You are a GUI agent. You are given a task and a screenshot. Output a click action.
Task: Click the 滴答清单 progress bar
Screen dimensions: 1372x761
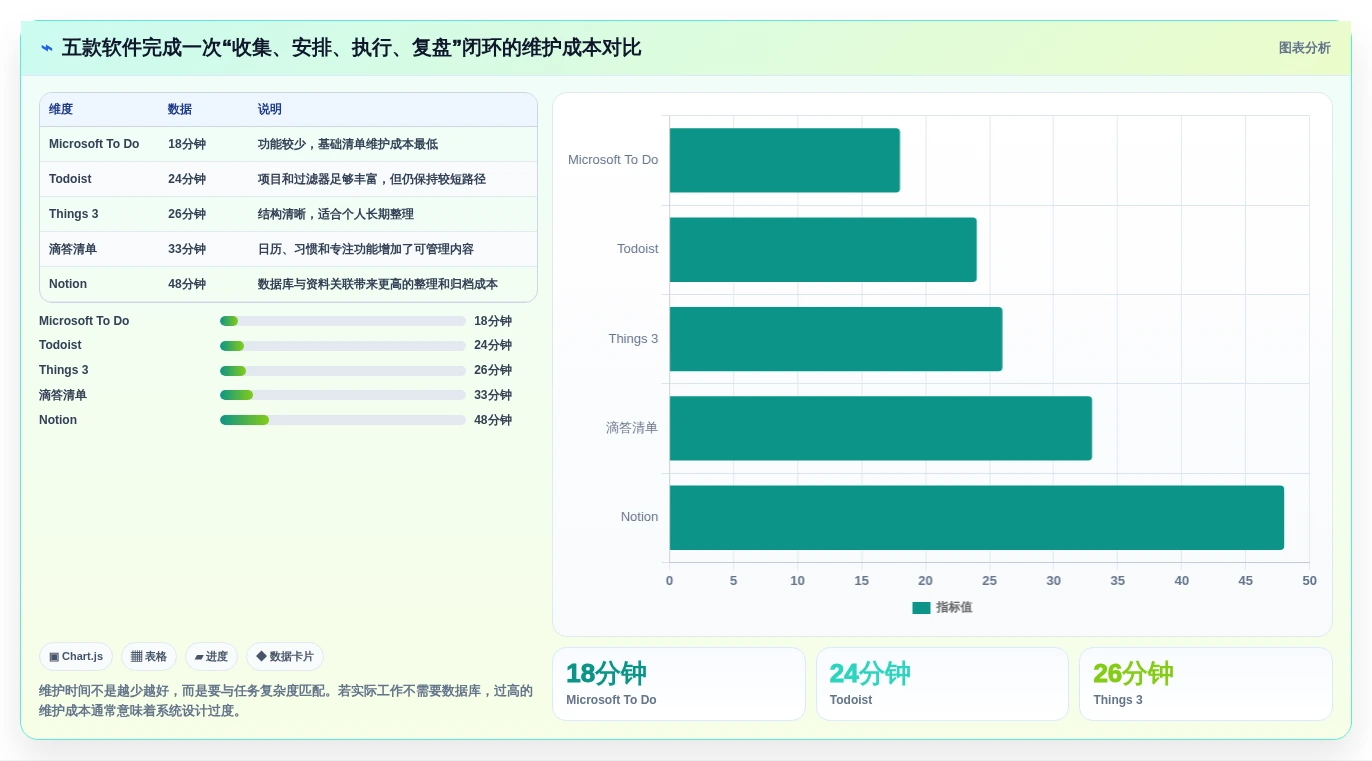click(x=343, y=395)
